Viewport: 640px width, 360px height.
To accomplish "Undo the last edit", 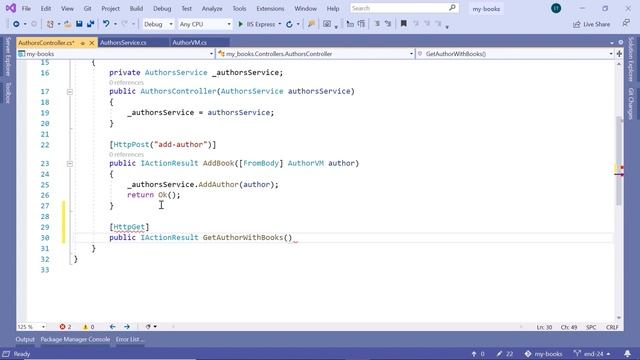I will [x=106, y=24].
